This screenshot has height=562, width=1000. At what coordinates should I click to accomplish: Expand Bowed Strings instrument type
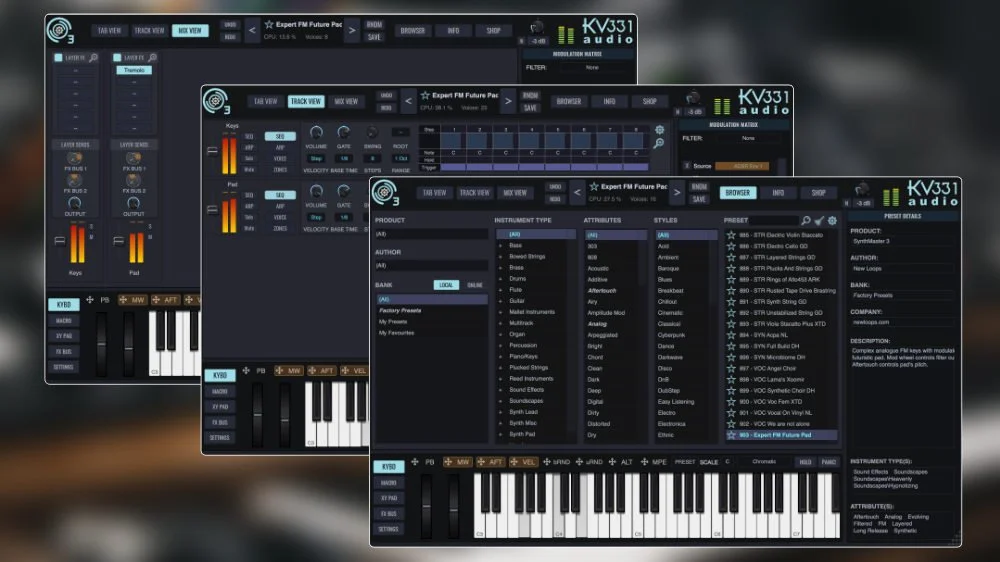tap(501, 256)
